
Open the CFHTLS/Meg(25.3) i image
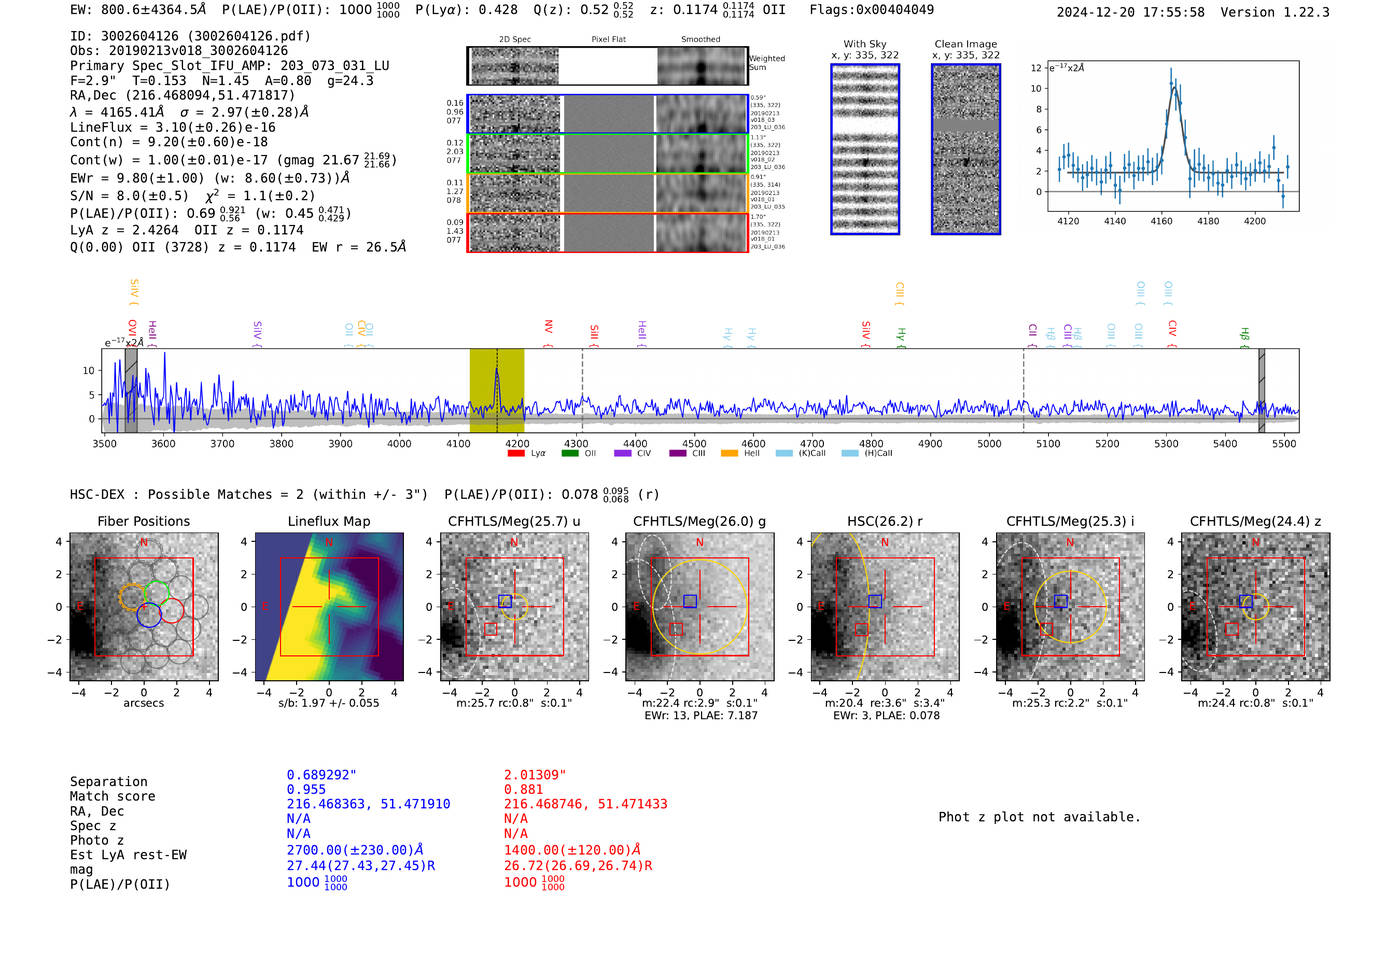[x=1070, y=607]
